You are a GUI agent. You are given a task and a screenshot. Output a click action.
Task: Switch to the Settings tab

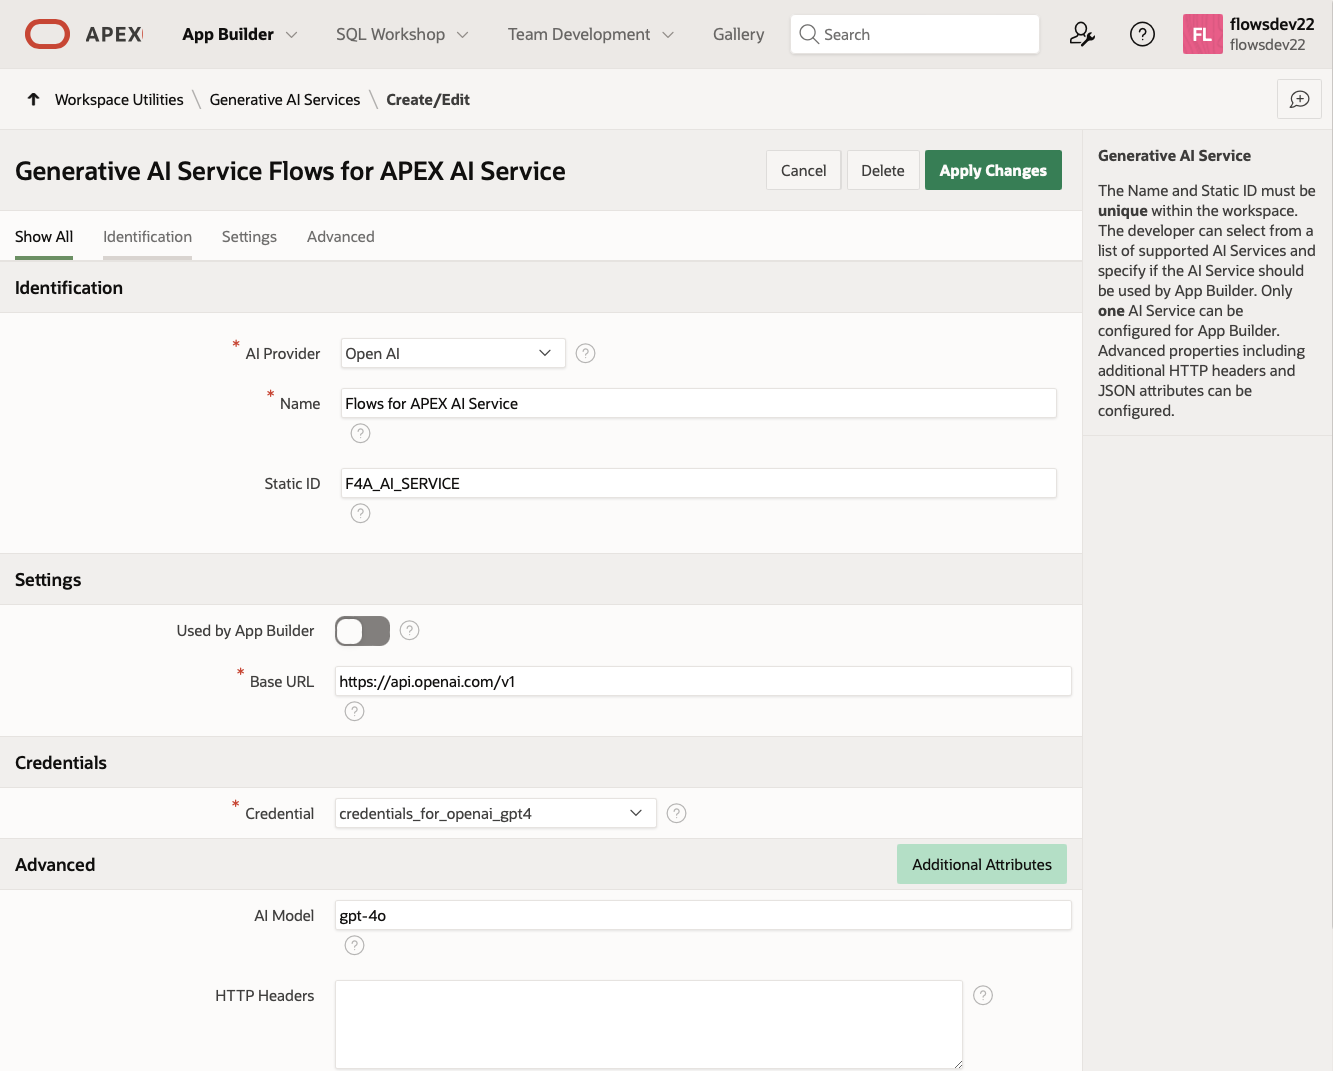(x=249, y=237)
